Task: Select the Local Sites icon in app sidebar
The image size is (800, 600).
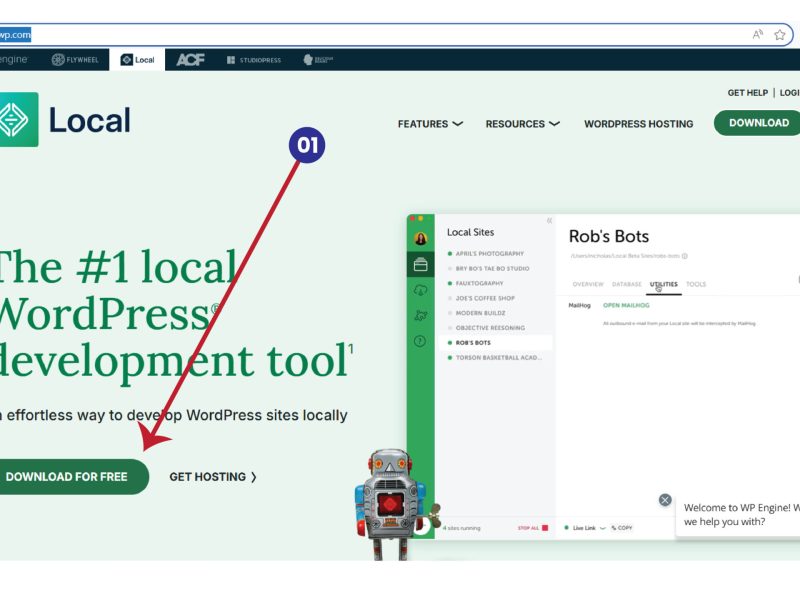Action: tap(420, 265)
